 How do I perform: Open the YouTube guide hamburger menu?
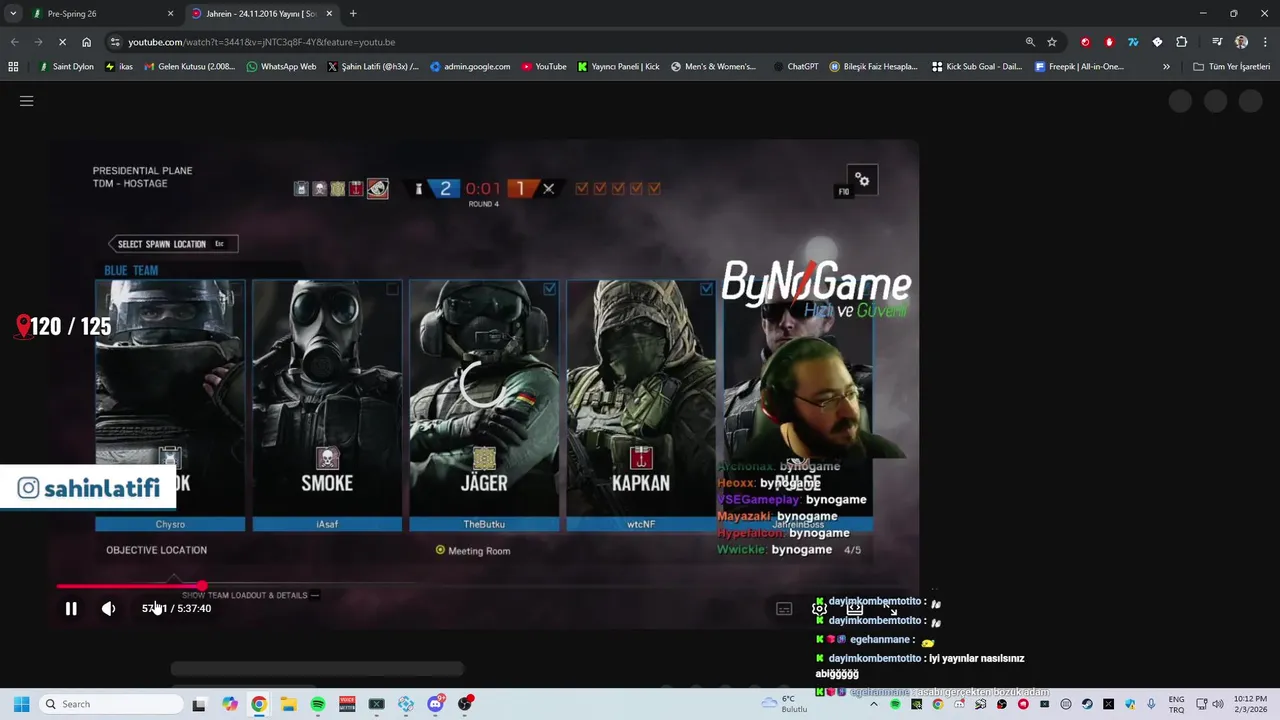click(x=27, y=101)
